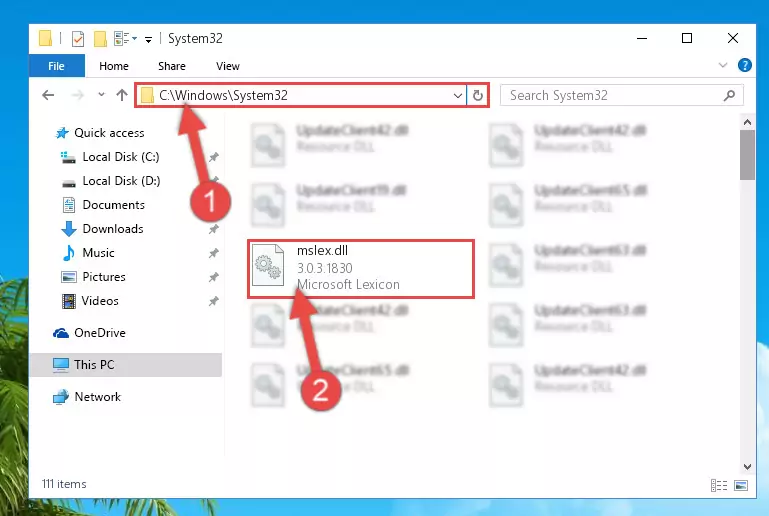This screenshot has height=516, width=769.
Task: Click the Back navigation arrow
Action: coord(48,95)
